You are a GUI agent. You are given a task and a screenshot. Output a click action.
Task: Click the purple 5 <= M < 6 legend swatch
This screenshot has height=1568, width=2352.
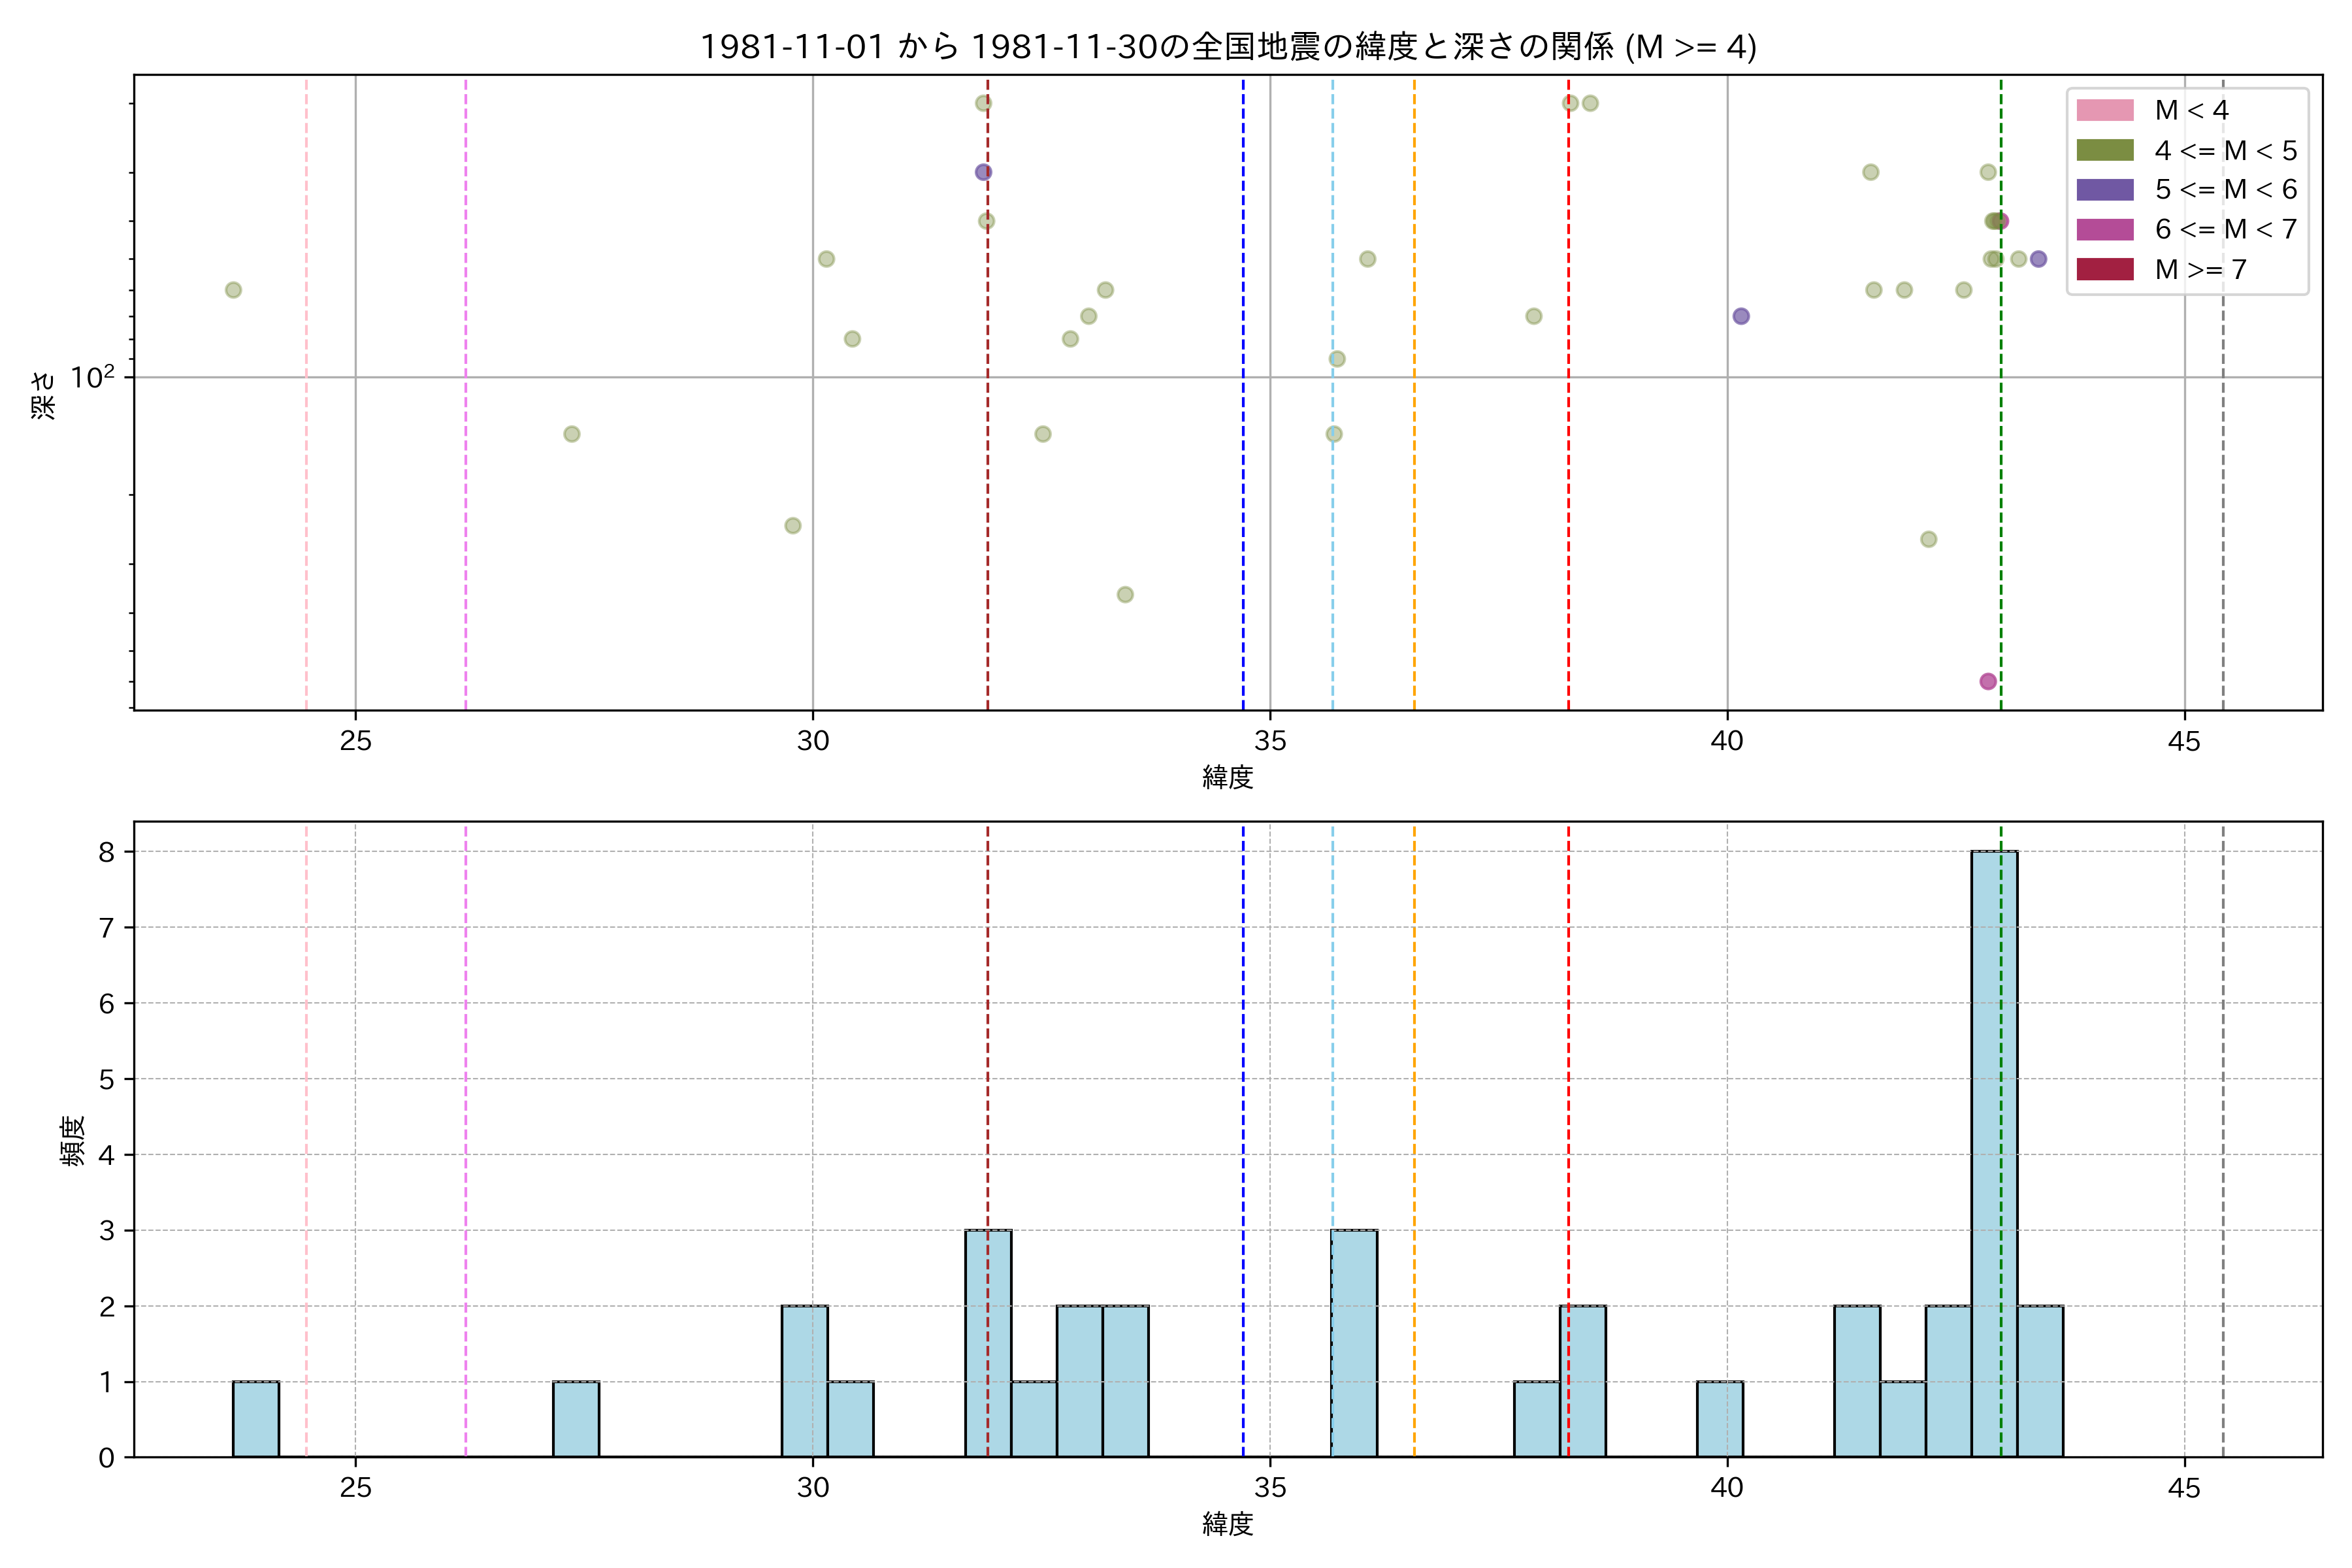pos(2104,190)
